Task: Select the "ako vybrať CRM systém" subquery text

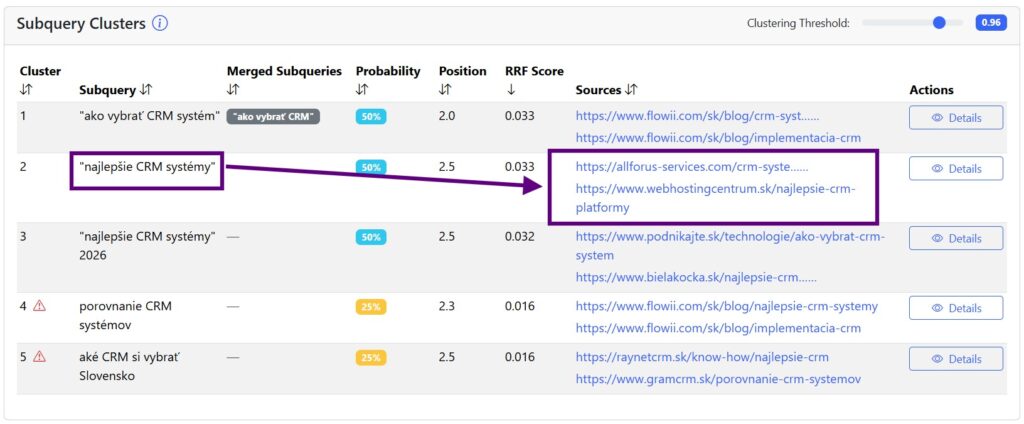Action: [149, 116]
